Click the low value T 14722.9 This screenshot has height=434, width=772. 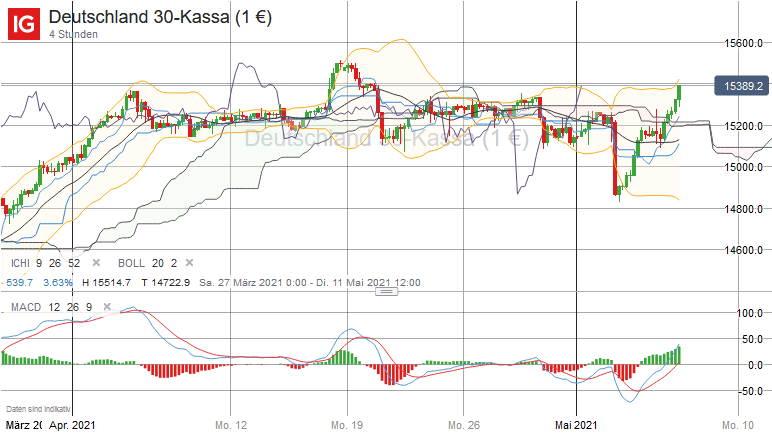(165, 283)
